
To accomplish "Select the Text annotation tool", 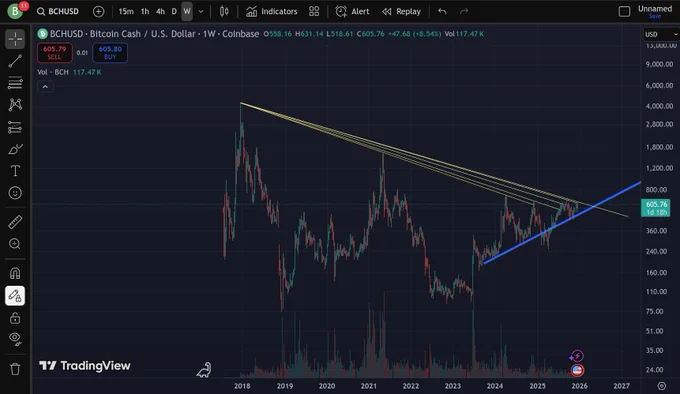I will point(15,171).
